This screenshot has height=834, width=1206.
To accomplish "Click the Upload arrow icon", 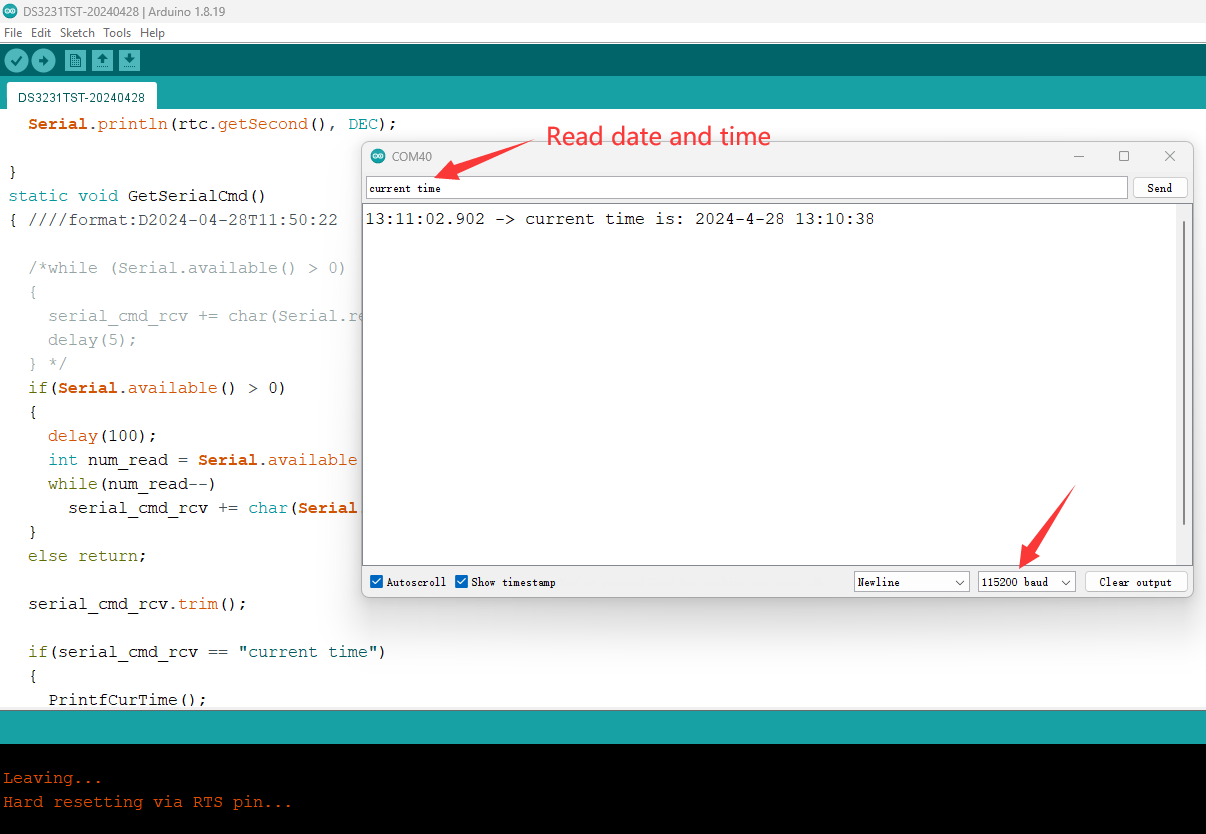I will pos(43,61).
